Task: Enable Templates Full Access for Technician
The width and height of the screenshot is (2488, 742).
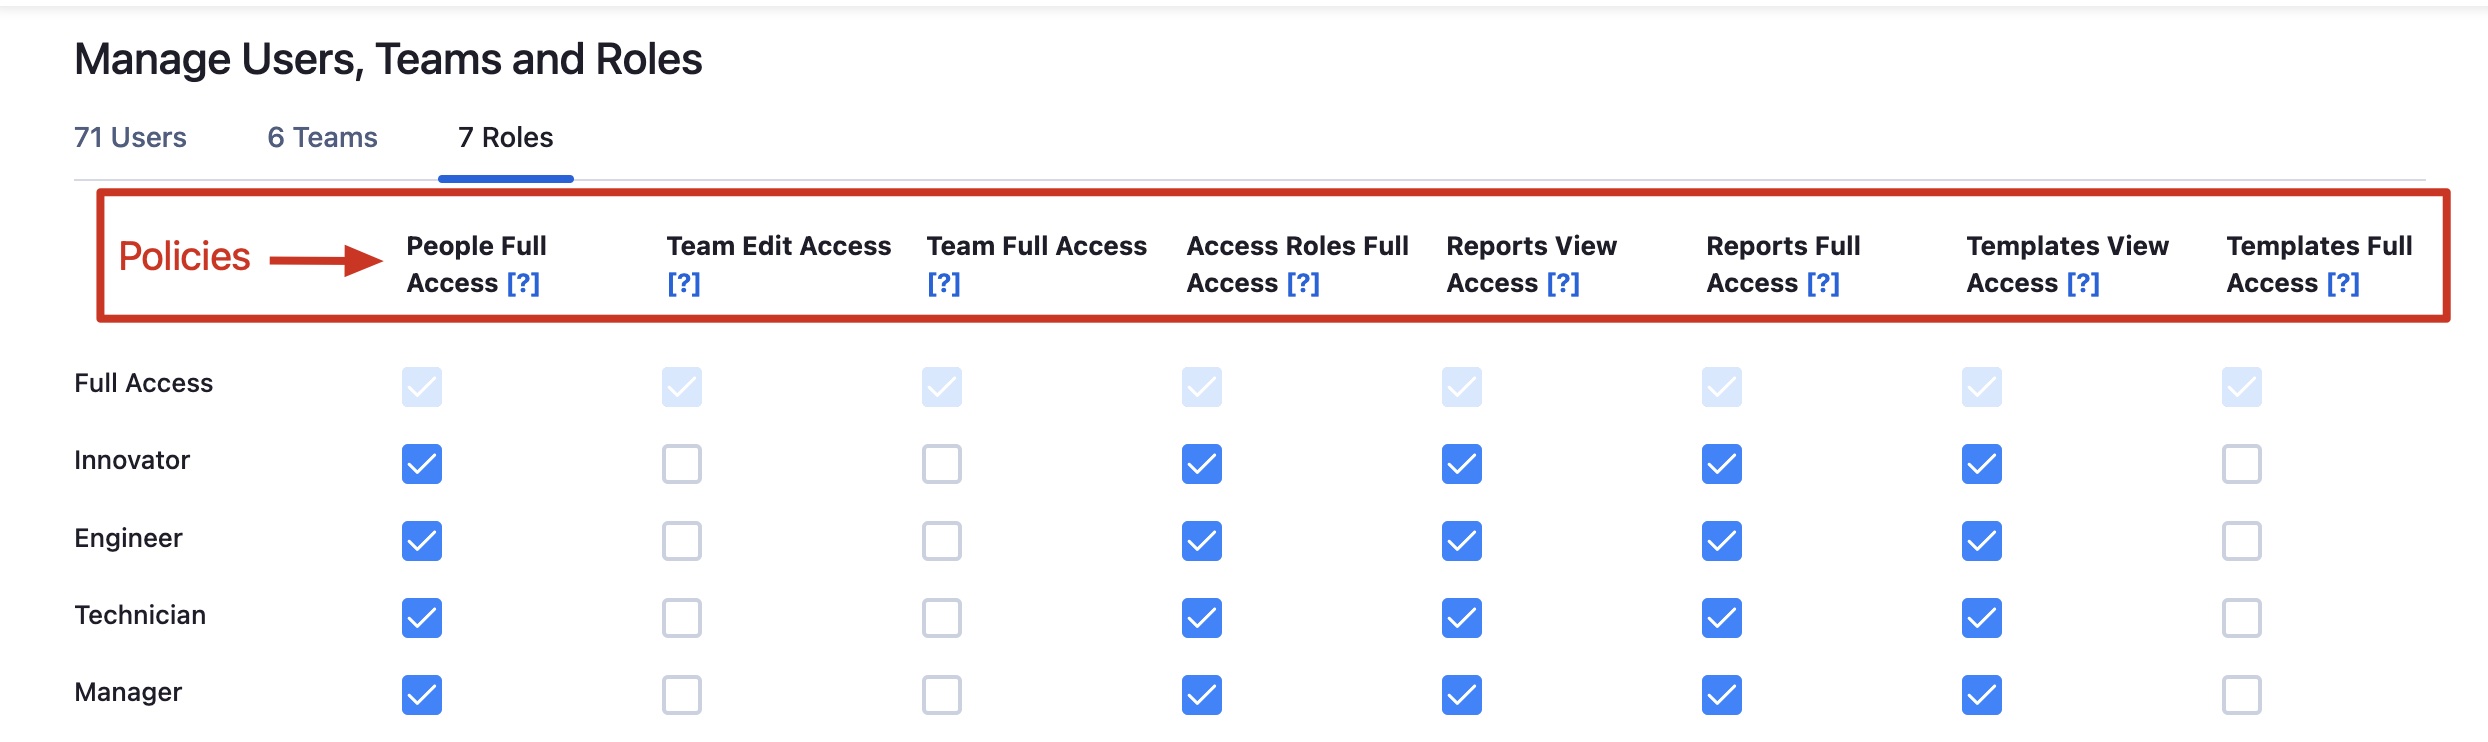Action: [2242, 618]
